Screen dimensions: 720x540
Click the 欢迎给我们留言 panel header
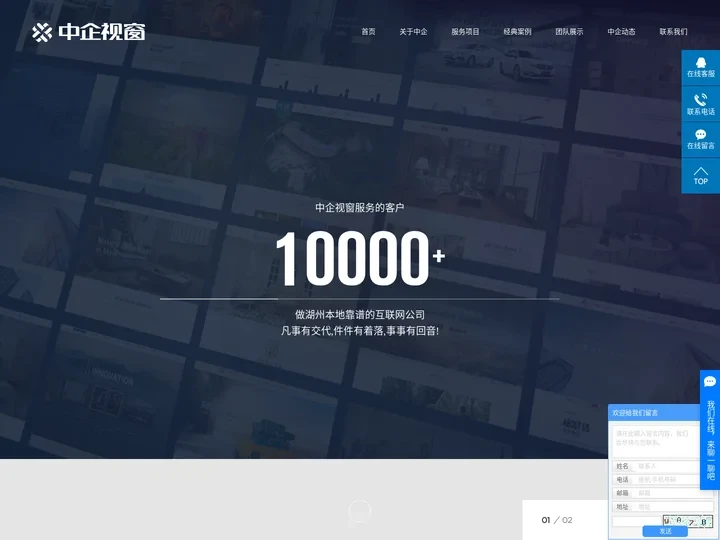click(x=654, y=413)
